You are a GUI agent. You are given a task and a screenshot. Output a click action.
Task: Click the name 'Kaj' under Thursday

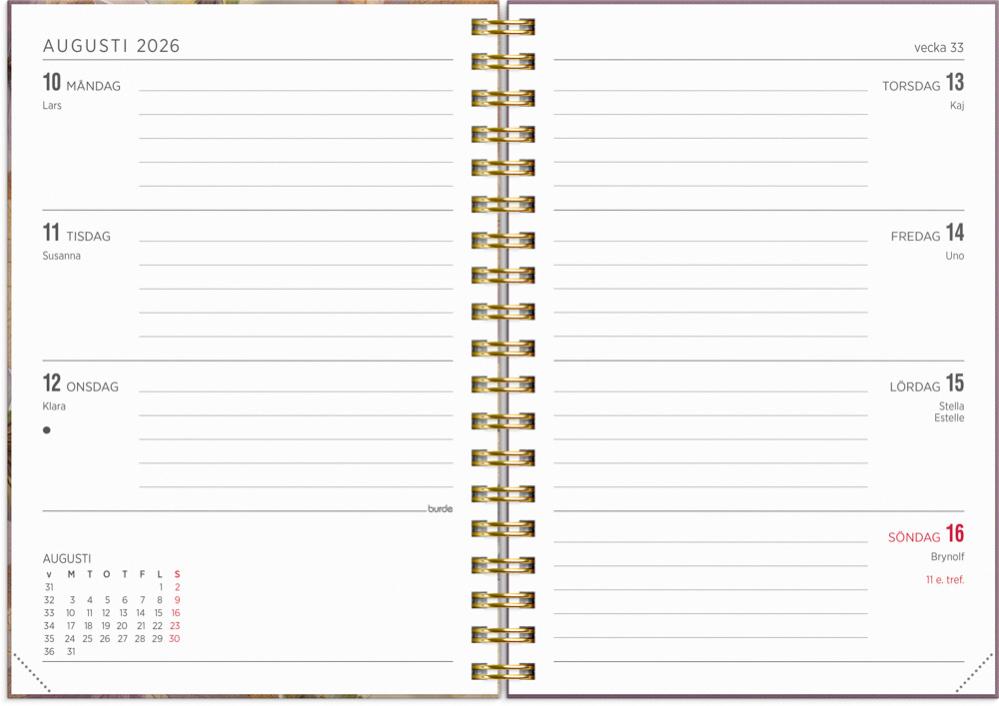(957, 106)
